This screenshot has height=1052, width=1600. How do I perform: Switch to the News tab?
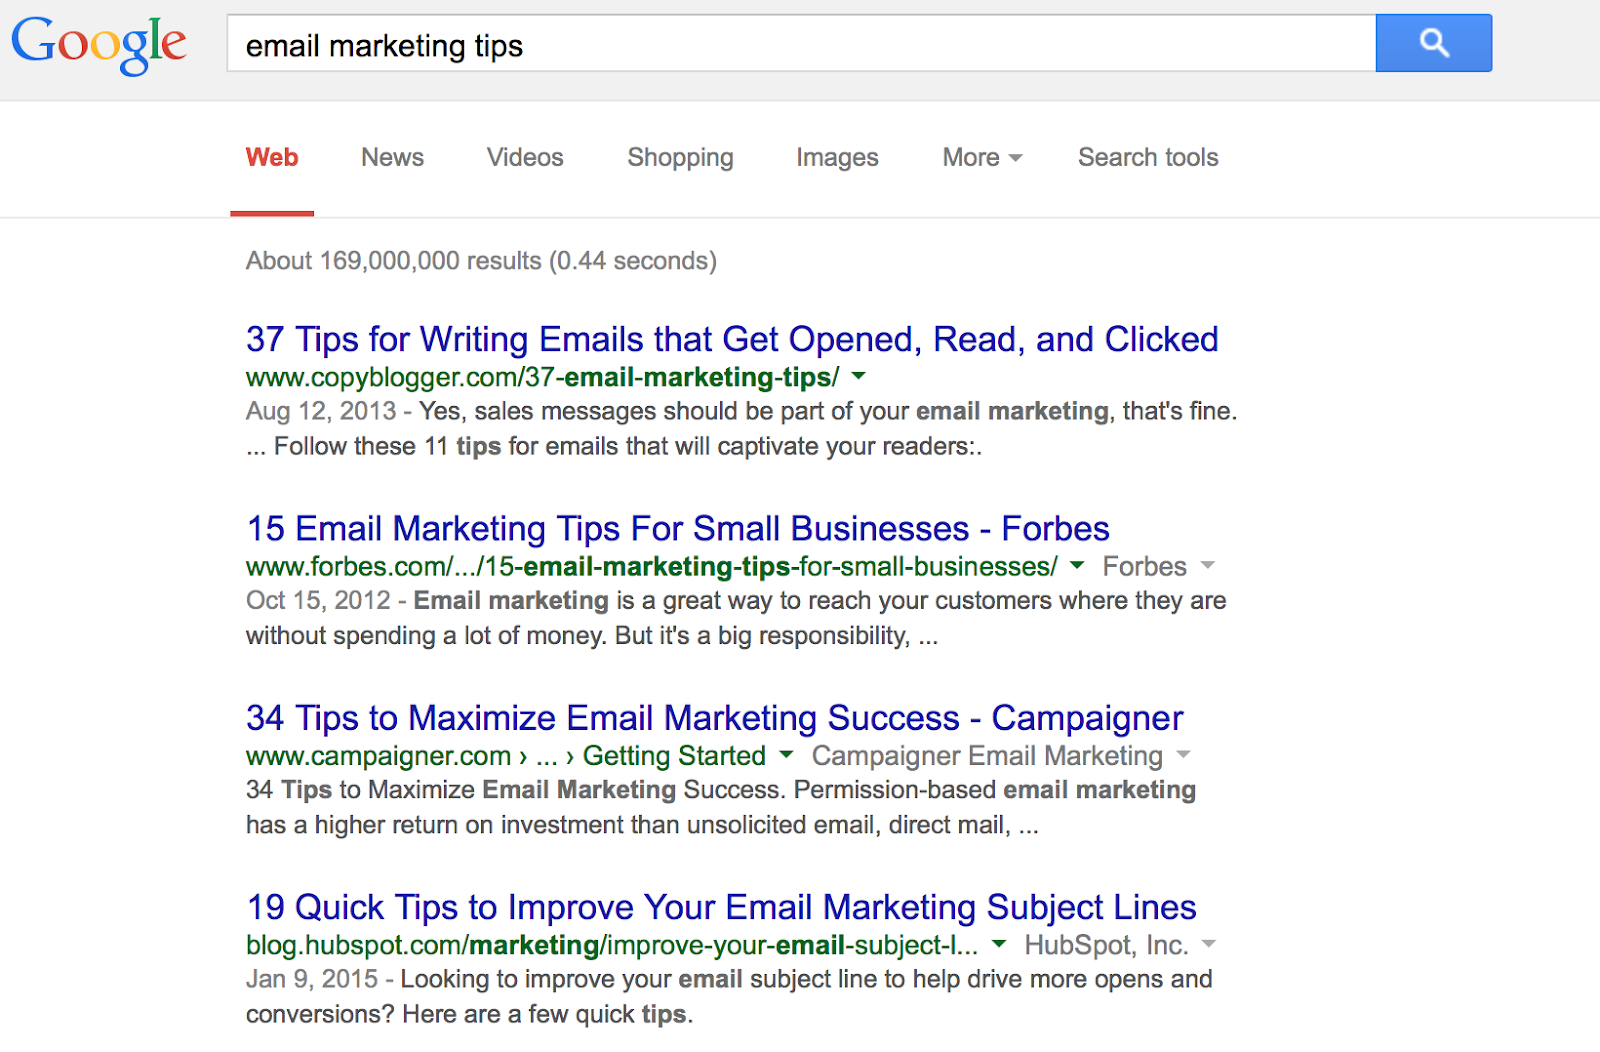(392, 157)
